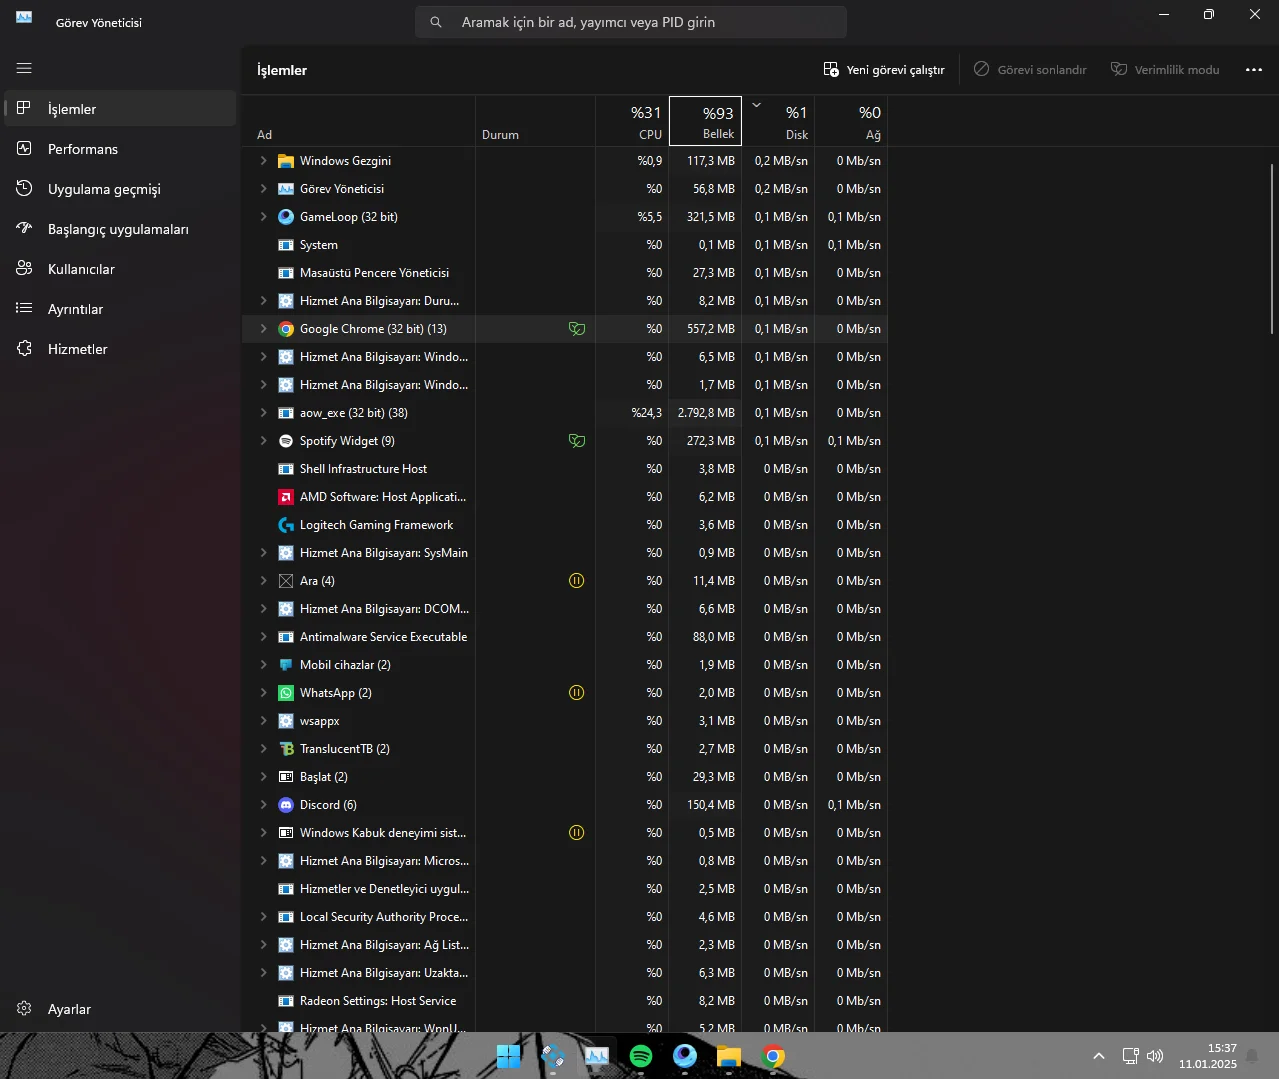Click the efficiency leaf icon on Chrome row
The height and width of the screenshot is (1079, 1279).
[577, 329]
